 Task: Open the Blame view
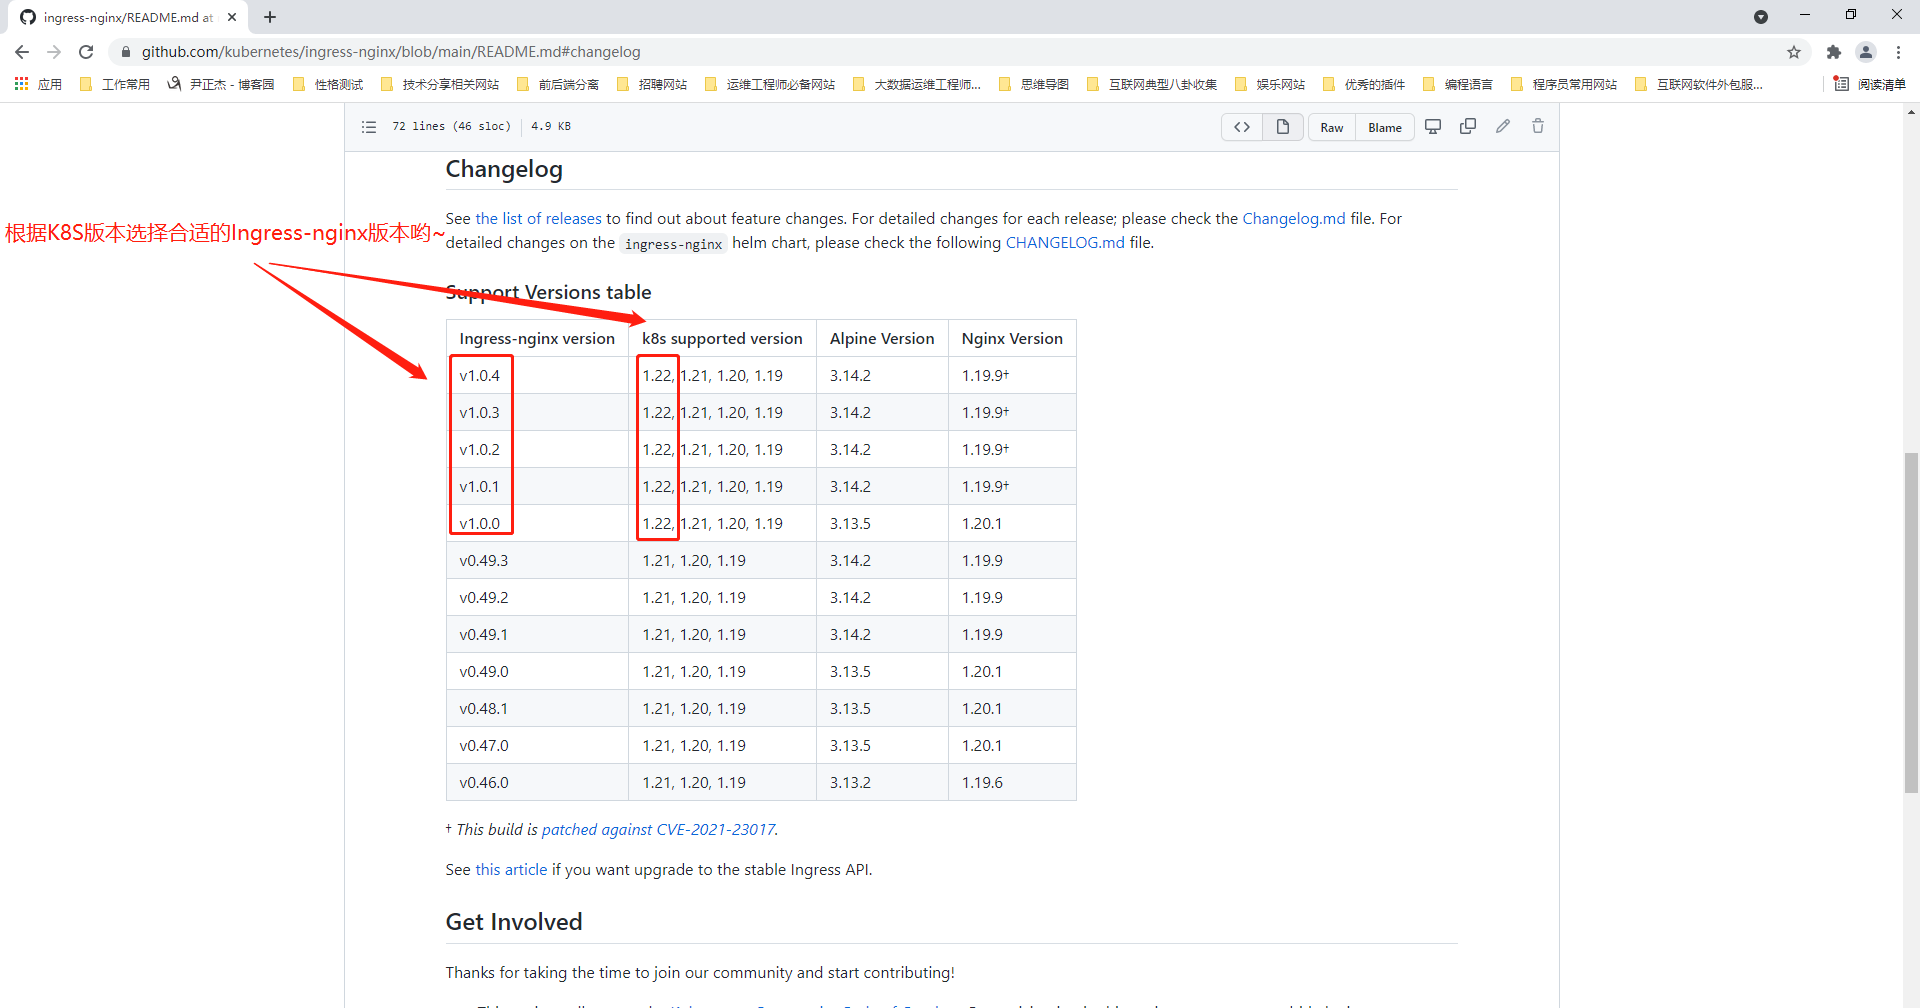1385,127
